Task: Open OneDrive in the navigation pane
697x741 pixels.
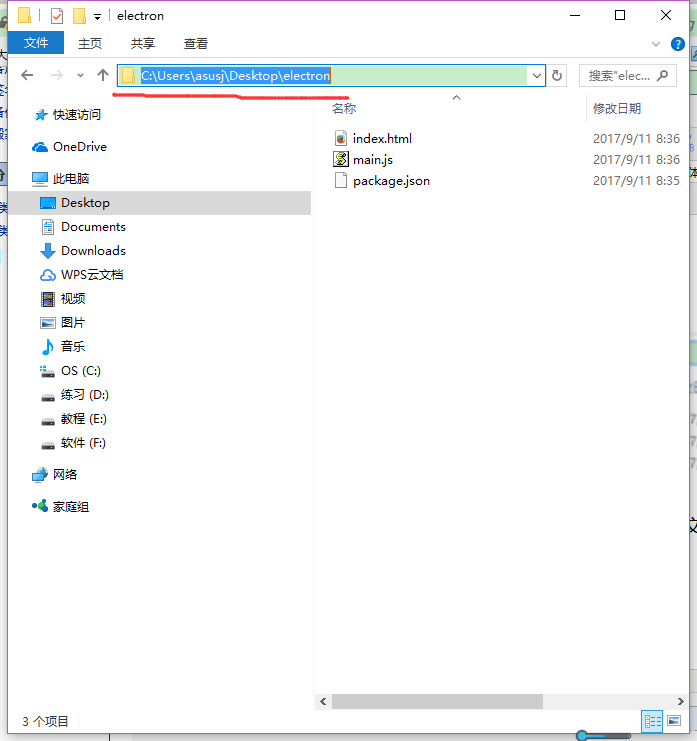Action: click(x=79, y=147)
